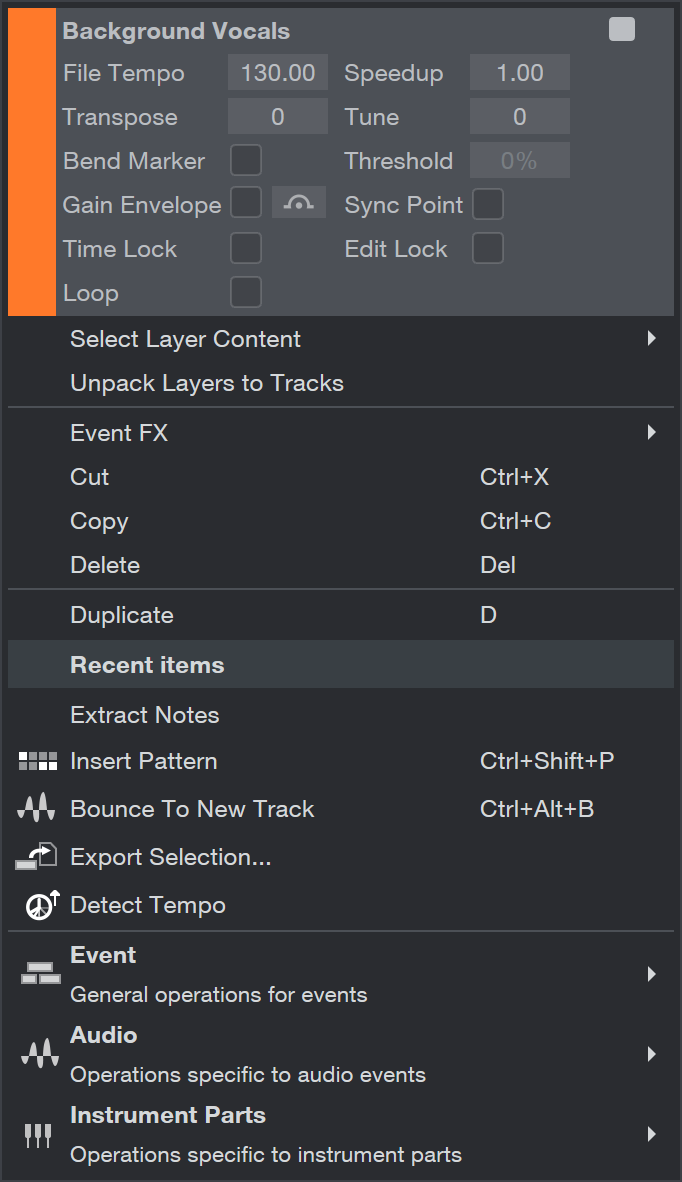Click the orange event color strip

pyautogui.click(x=32, y=162)
